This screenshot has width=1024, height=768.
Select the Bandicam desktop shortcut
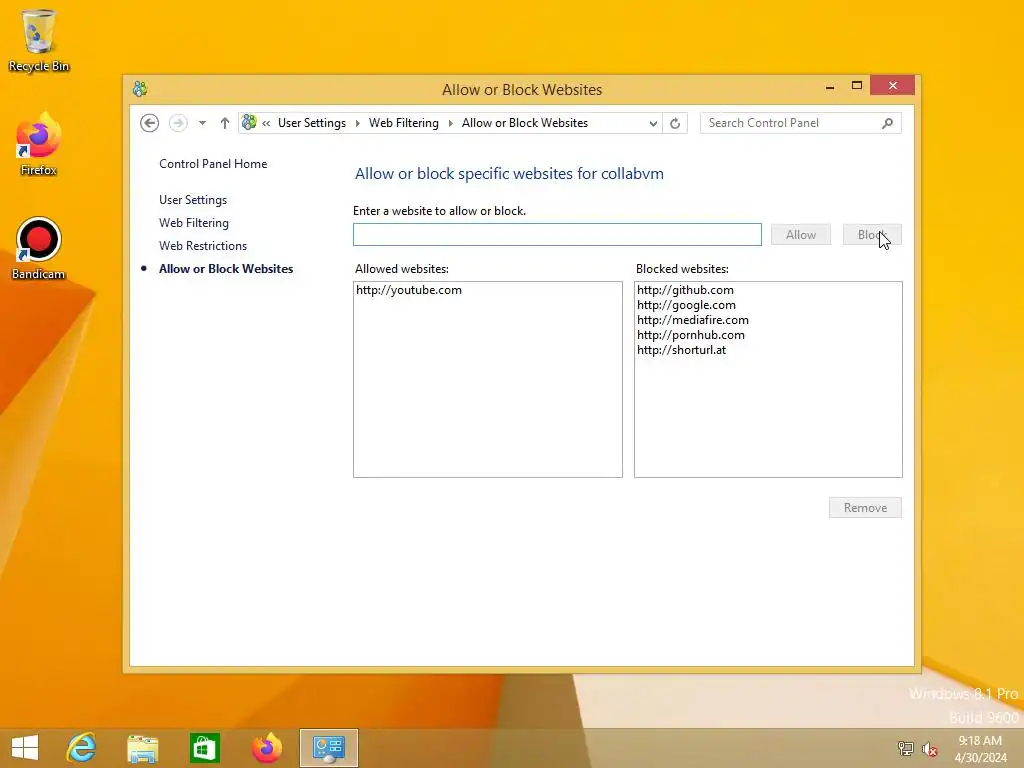[x=39, y=249]
